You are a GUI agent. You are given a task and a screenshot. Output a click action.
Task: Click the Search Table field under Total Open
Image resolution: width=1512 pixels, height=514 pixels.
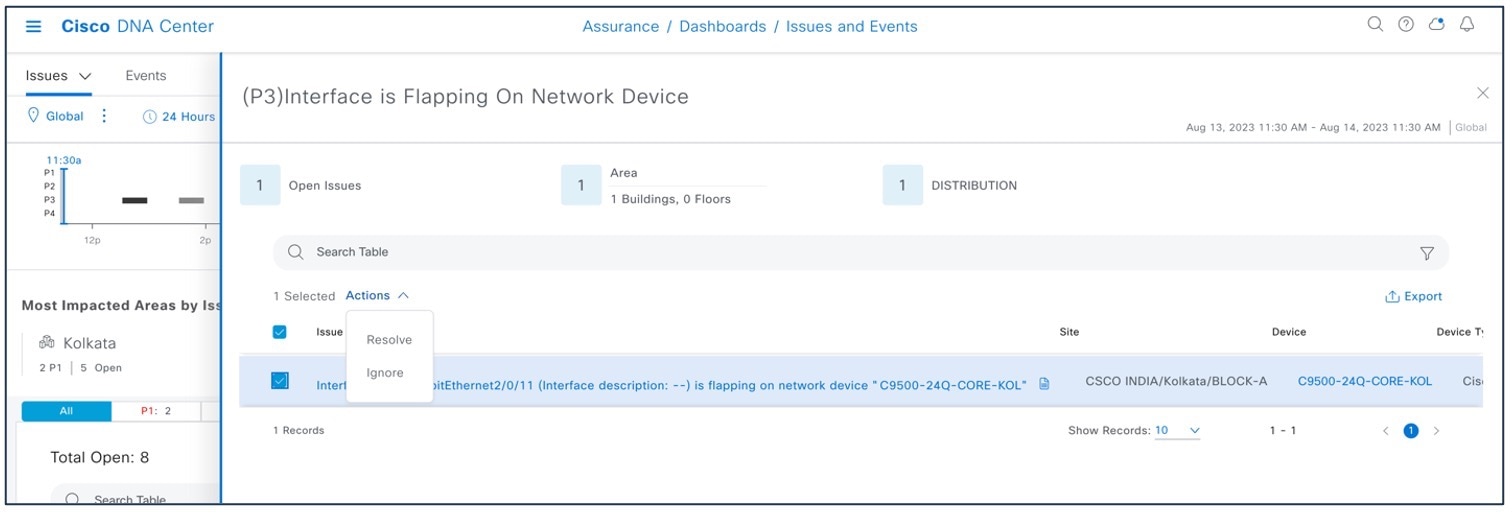point(135,498)
